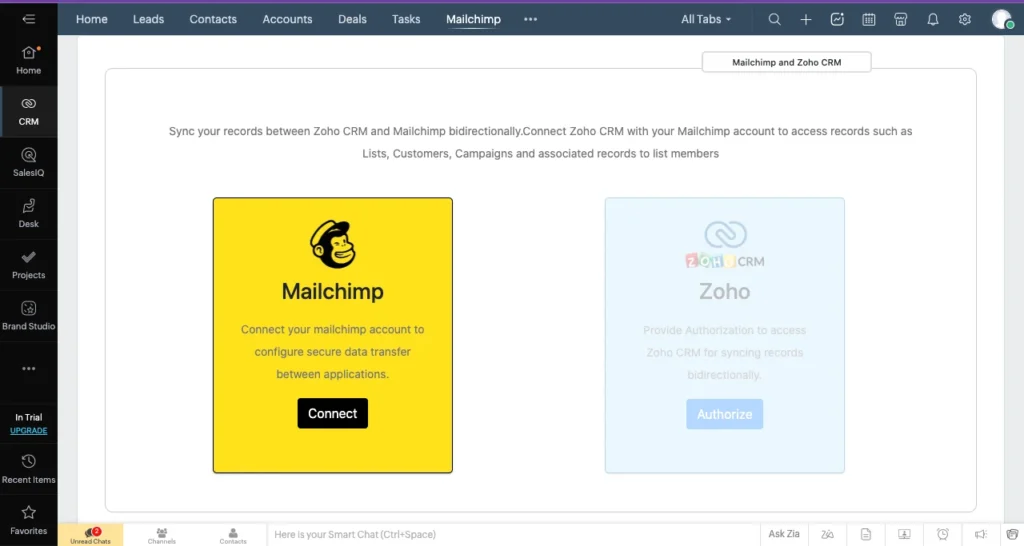Click the UPGRADE link
Screen dimensions: 1024x546
(28, 430)
